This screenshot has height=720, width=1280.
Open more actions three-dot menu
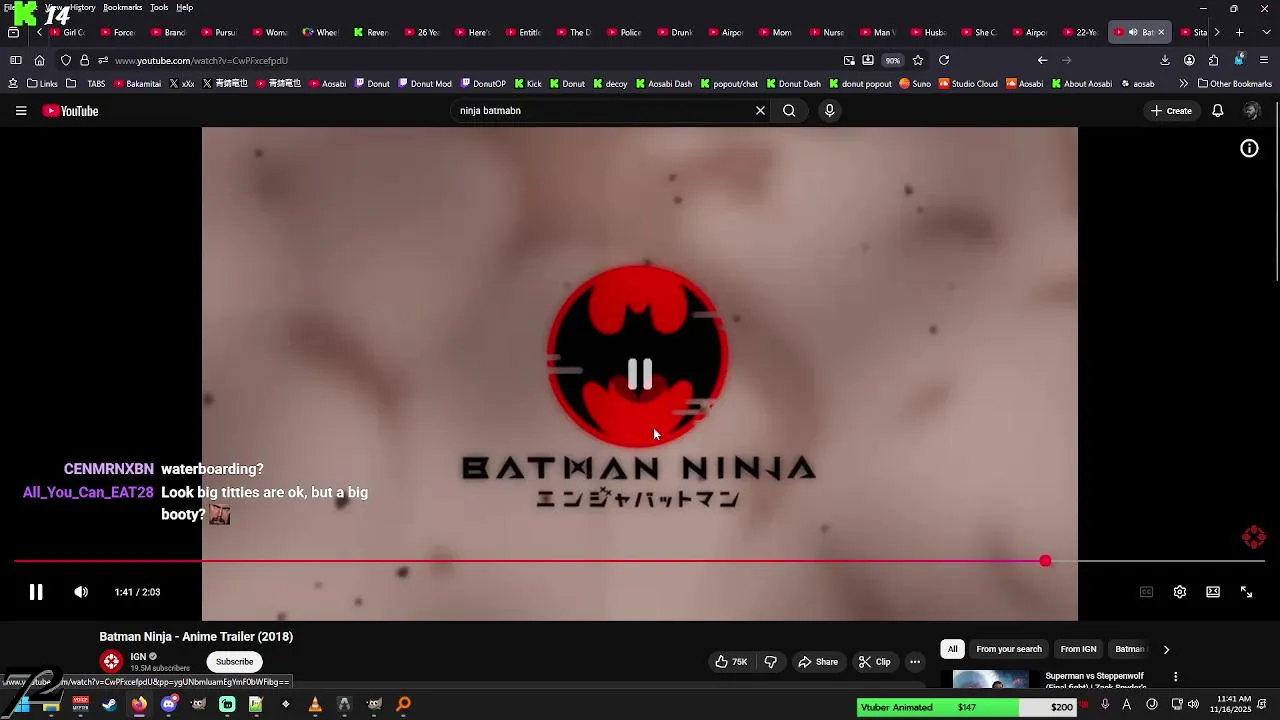(914, 662)
